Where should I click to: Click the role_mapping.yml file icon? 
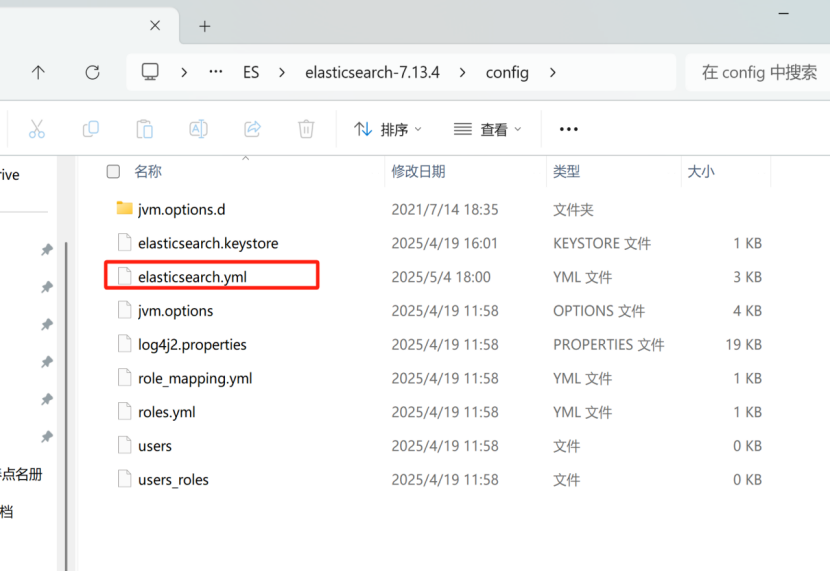pyautogui.click(x=124, y=378)
